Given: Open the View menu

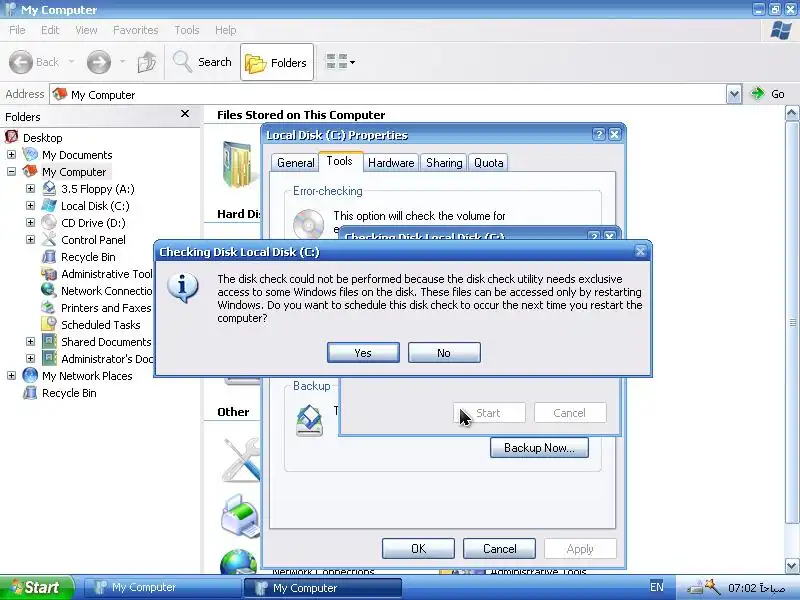Looking at the screenshot, I should [x=86, y=30].
